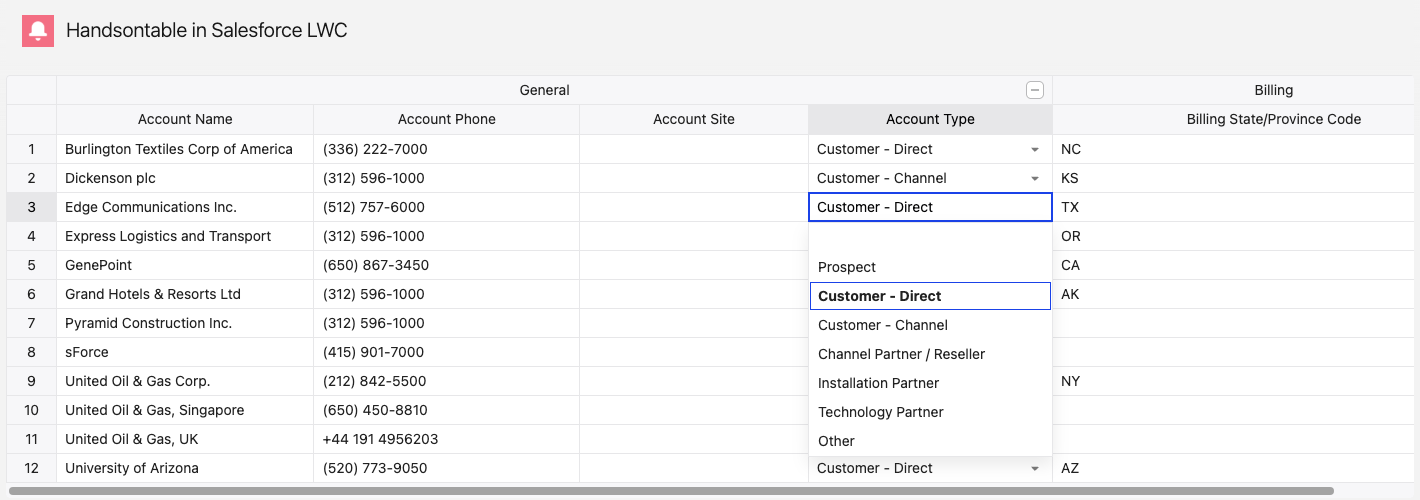Screen dimensions: 1420x500
Task: Select row header 3
Action: point(31,207)
